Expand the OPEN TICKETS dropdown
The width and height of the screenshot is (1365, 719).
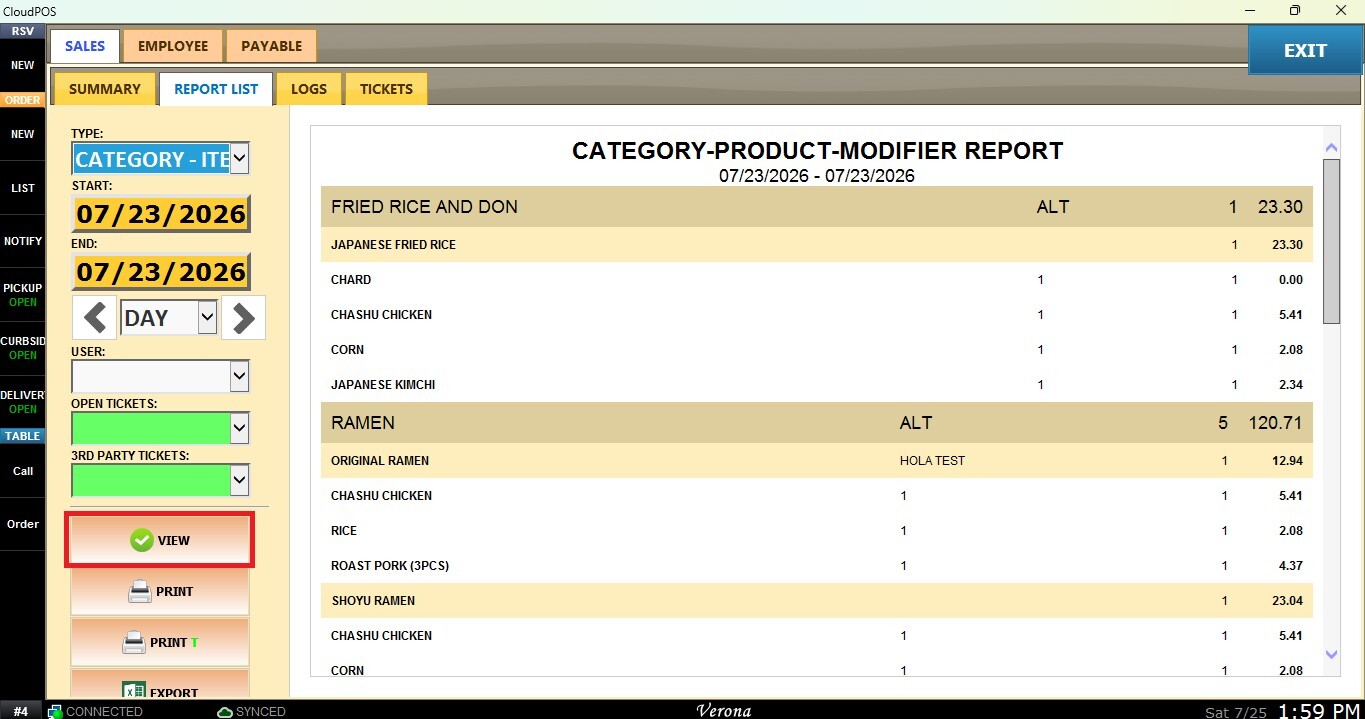click(x=239, y=428)
